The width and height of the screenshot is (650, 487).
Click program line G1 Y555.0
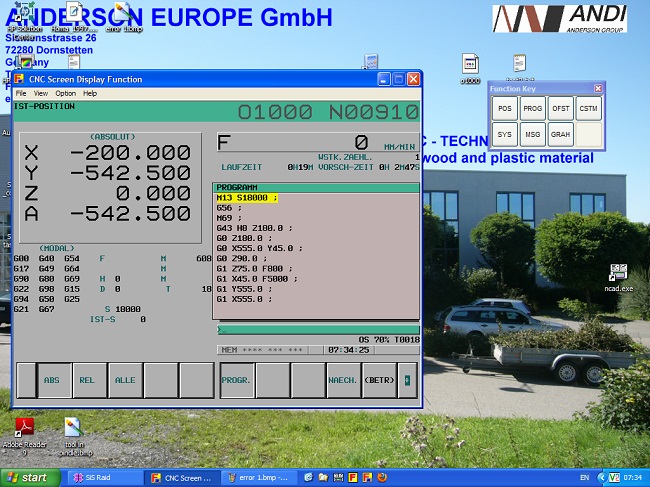[245, 289]
